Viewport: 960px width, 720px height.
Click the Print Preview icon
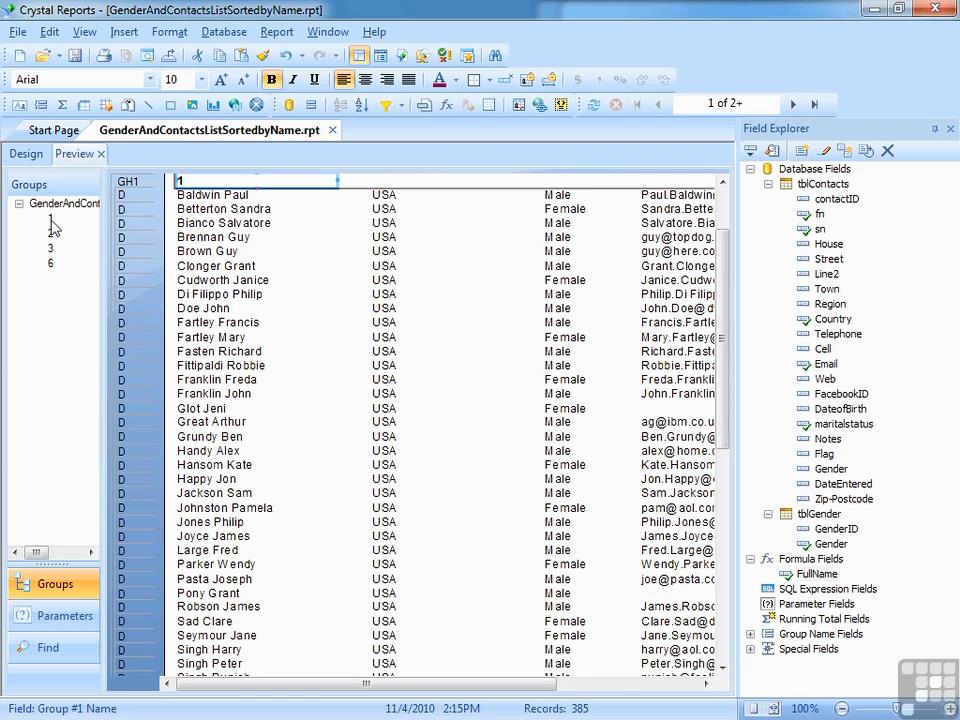pyautogui.click(x=147, y=56)
